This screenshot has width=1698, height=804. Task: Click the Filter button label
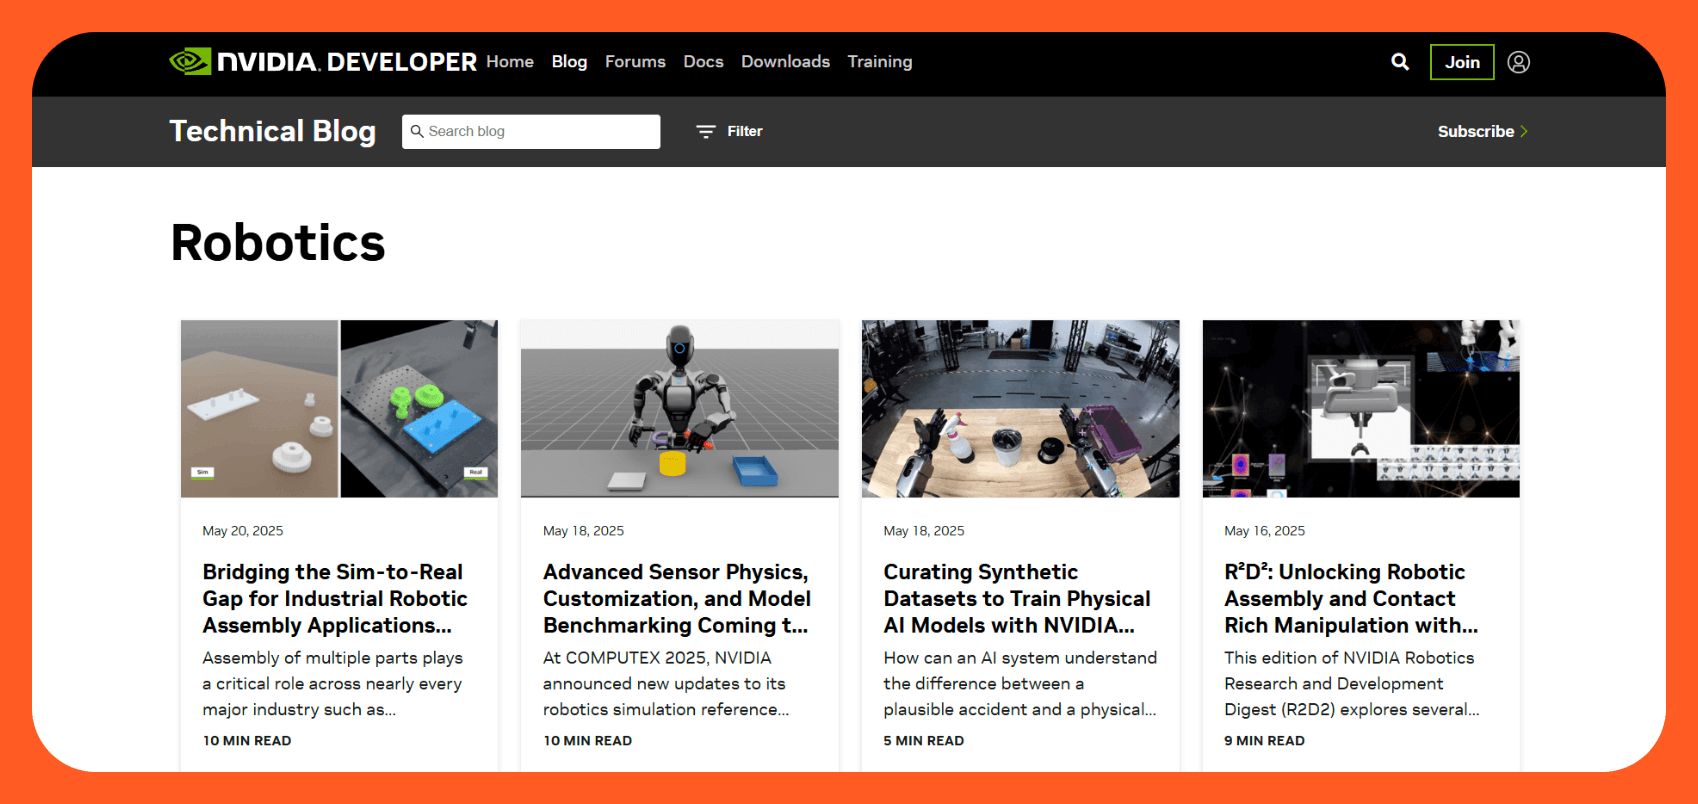[745, 131]
